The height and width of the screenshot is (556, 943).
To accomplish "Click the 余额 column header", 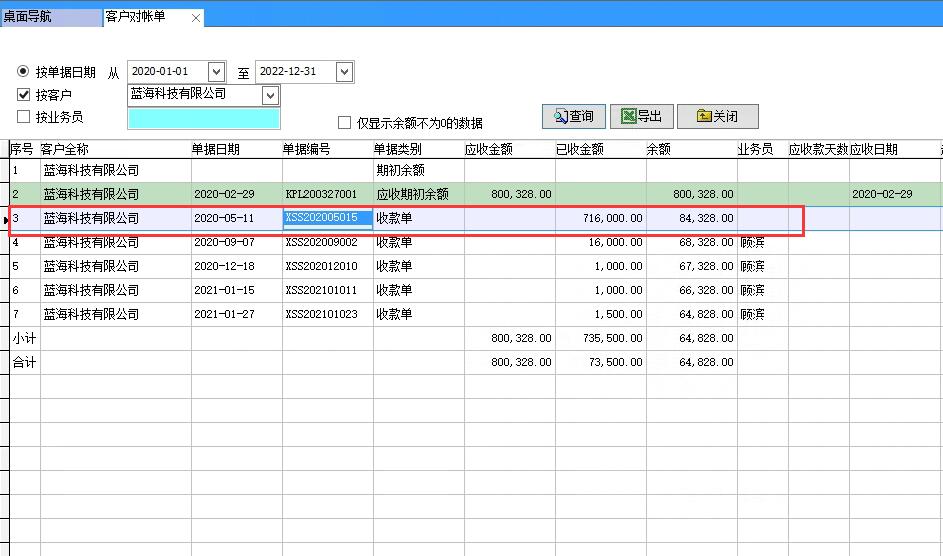I will (x=659, y=149).
